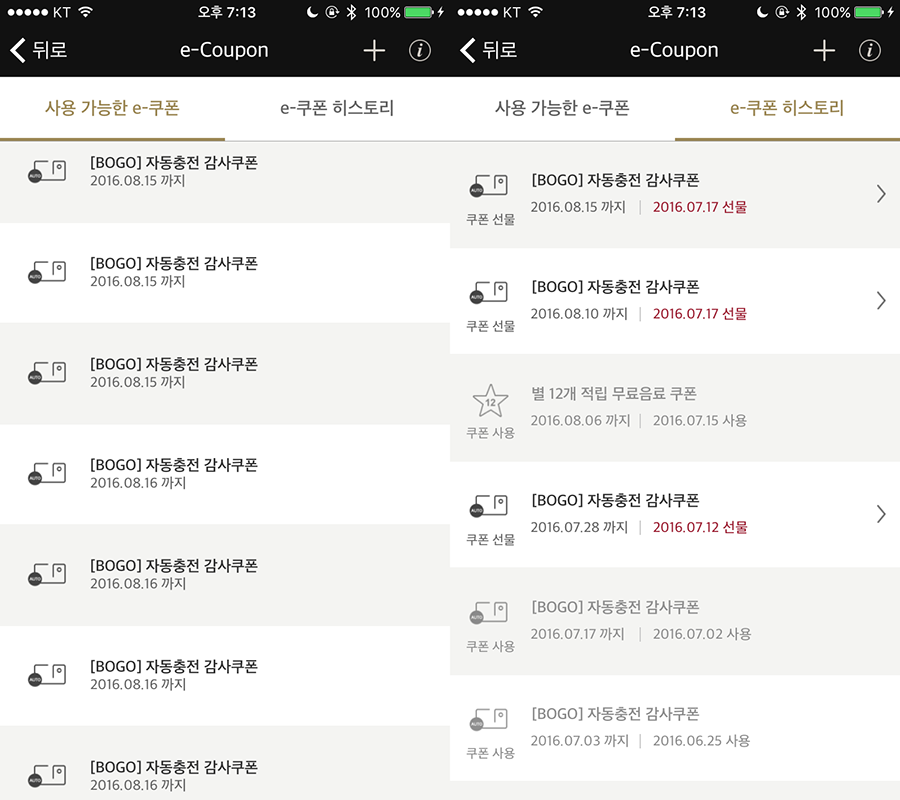This screenshot has height=800, width=900.
Task: Select the active e-쿠폰 히스토리 tab on right screen
Action: (x=788, y=108)
